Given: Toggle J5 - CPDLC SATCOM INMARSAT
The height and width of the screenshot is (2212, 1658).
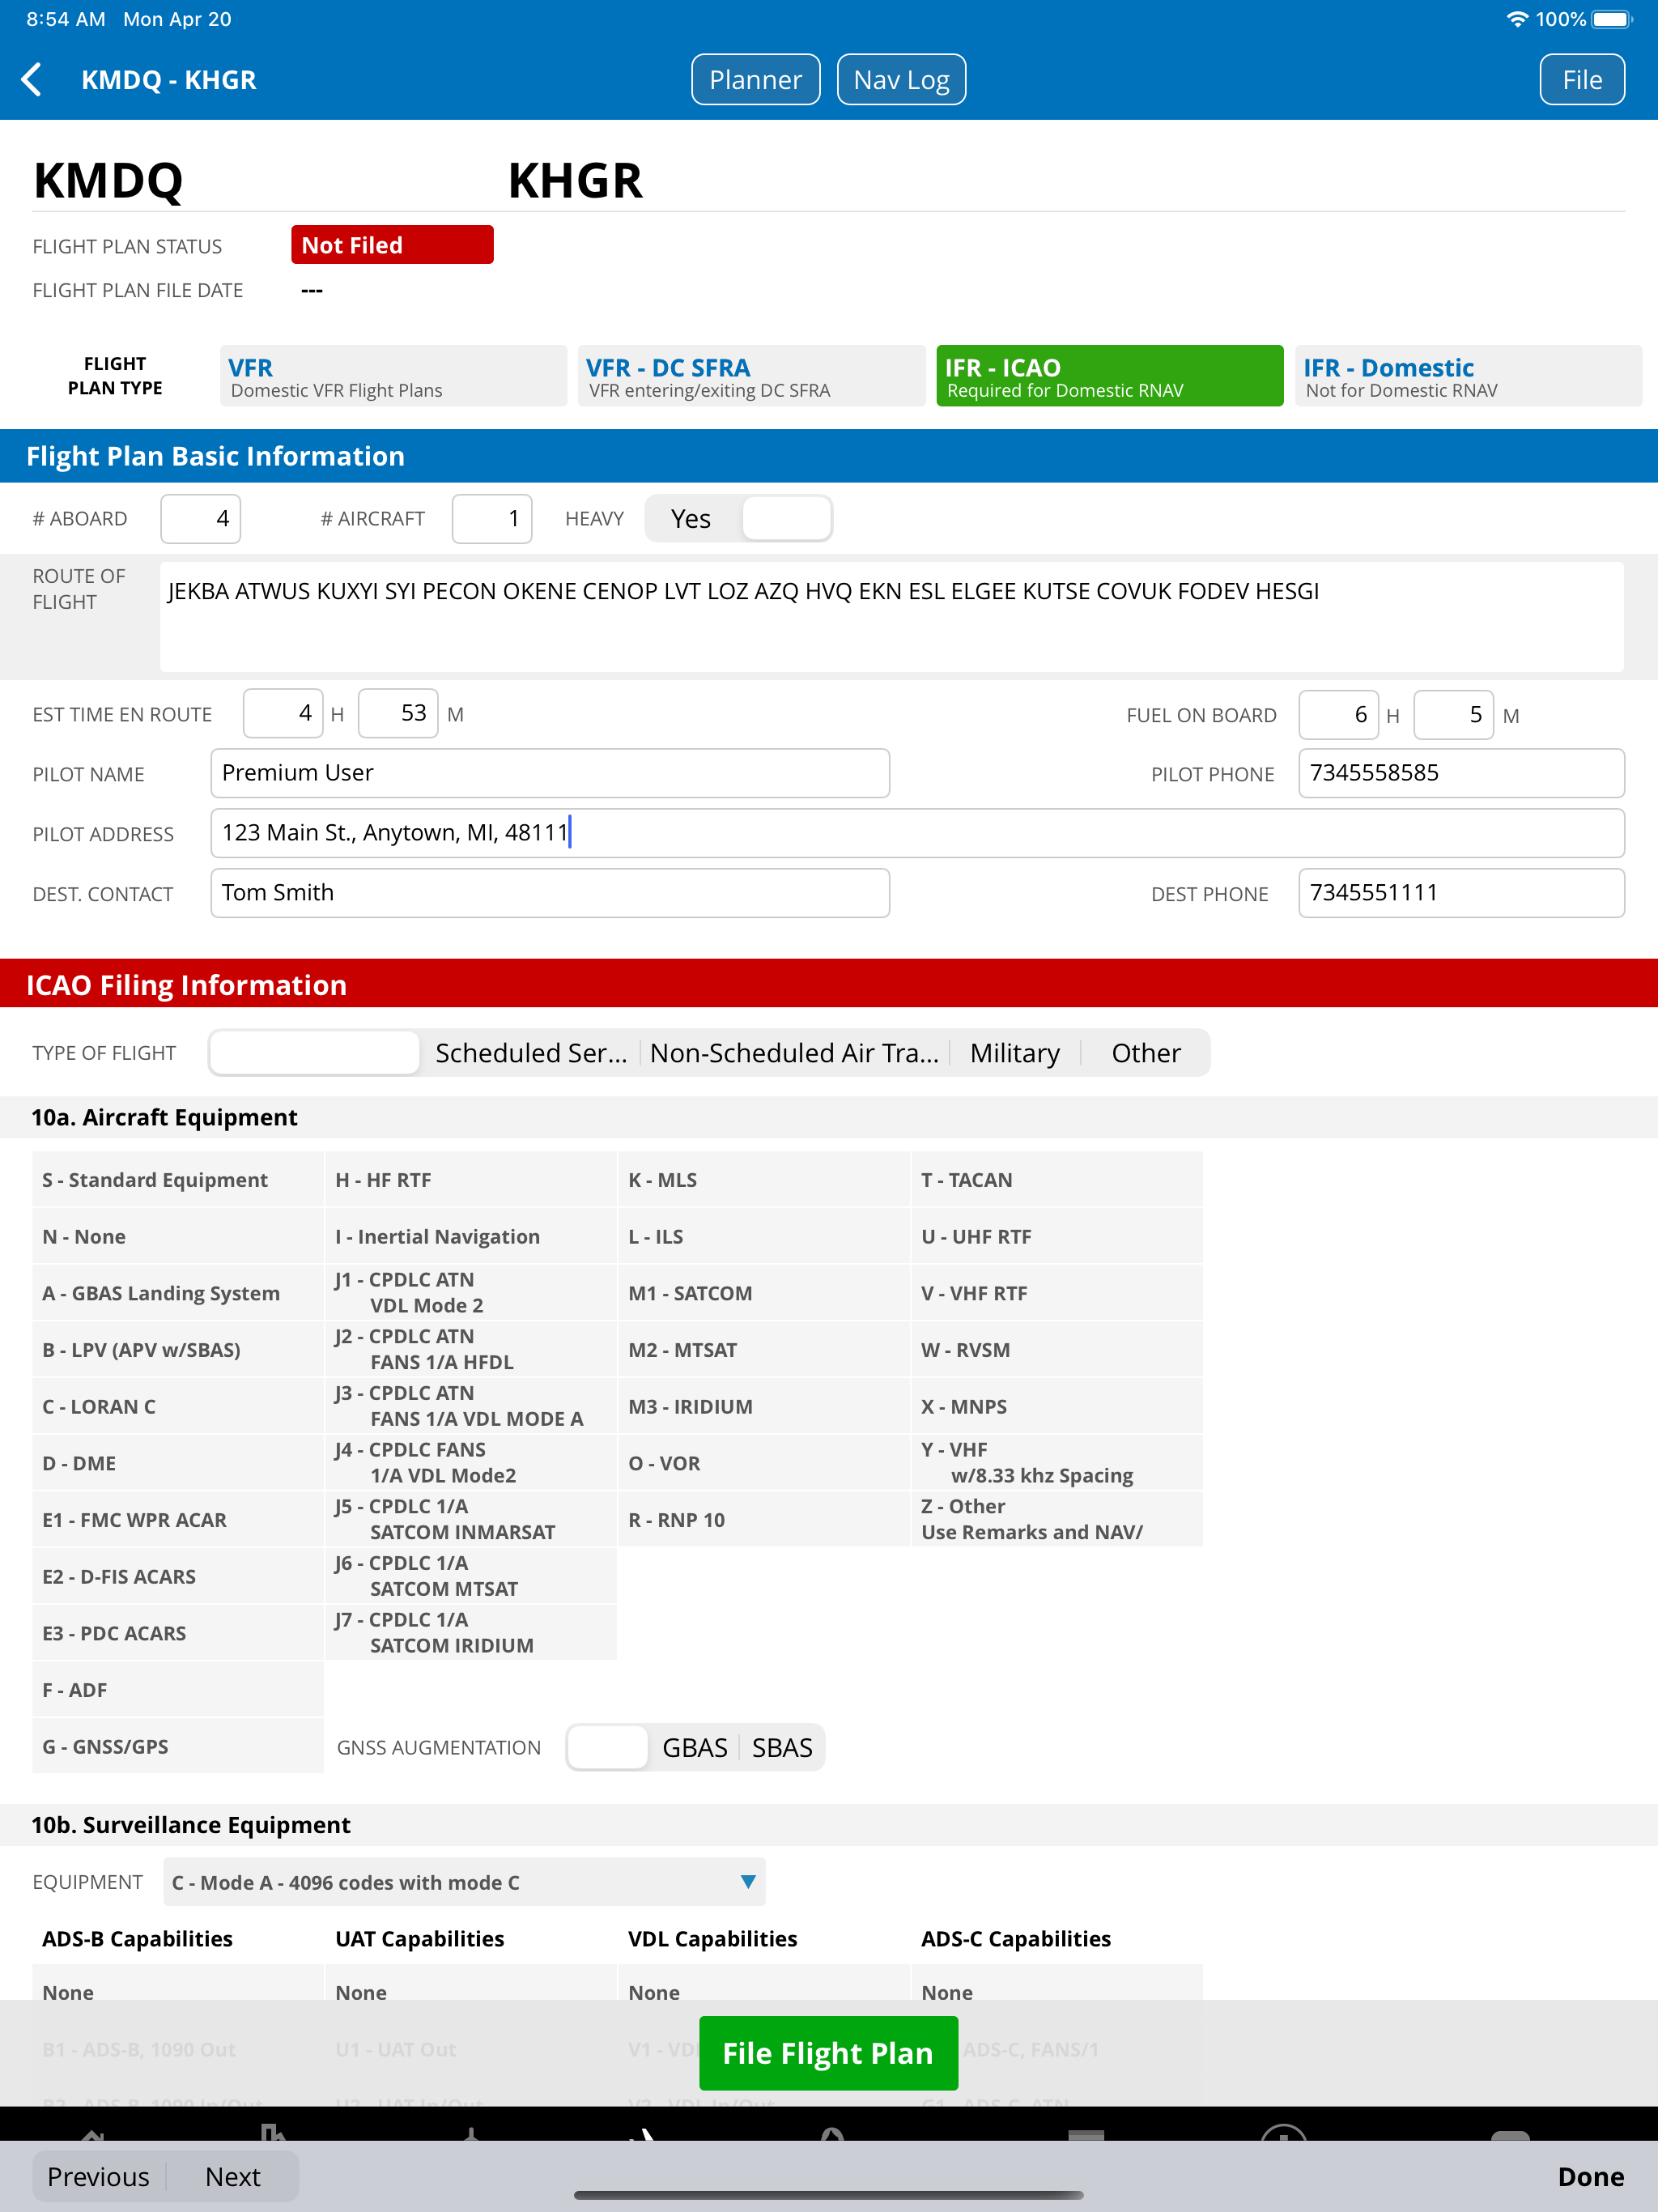Looking at the screenshot, I should (x=470, y=1520).
